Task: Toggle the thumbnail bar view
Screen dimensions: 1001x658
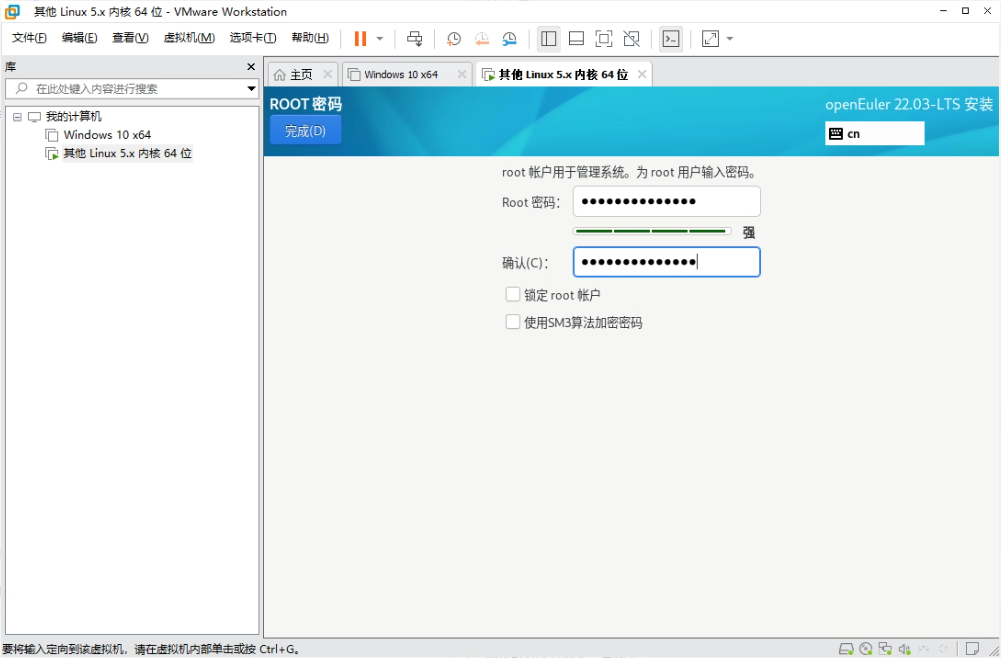Action: click(576, 39)
